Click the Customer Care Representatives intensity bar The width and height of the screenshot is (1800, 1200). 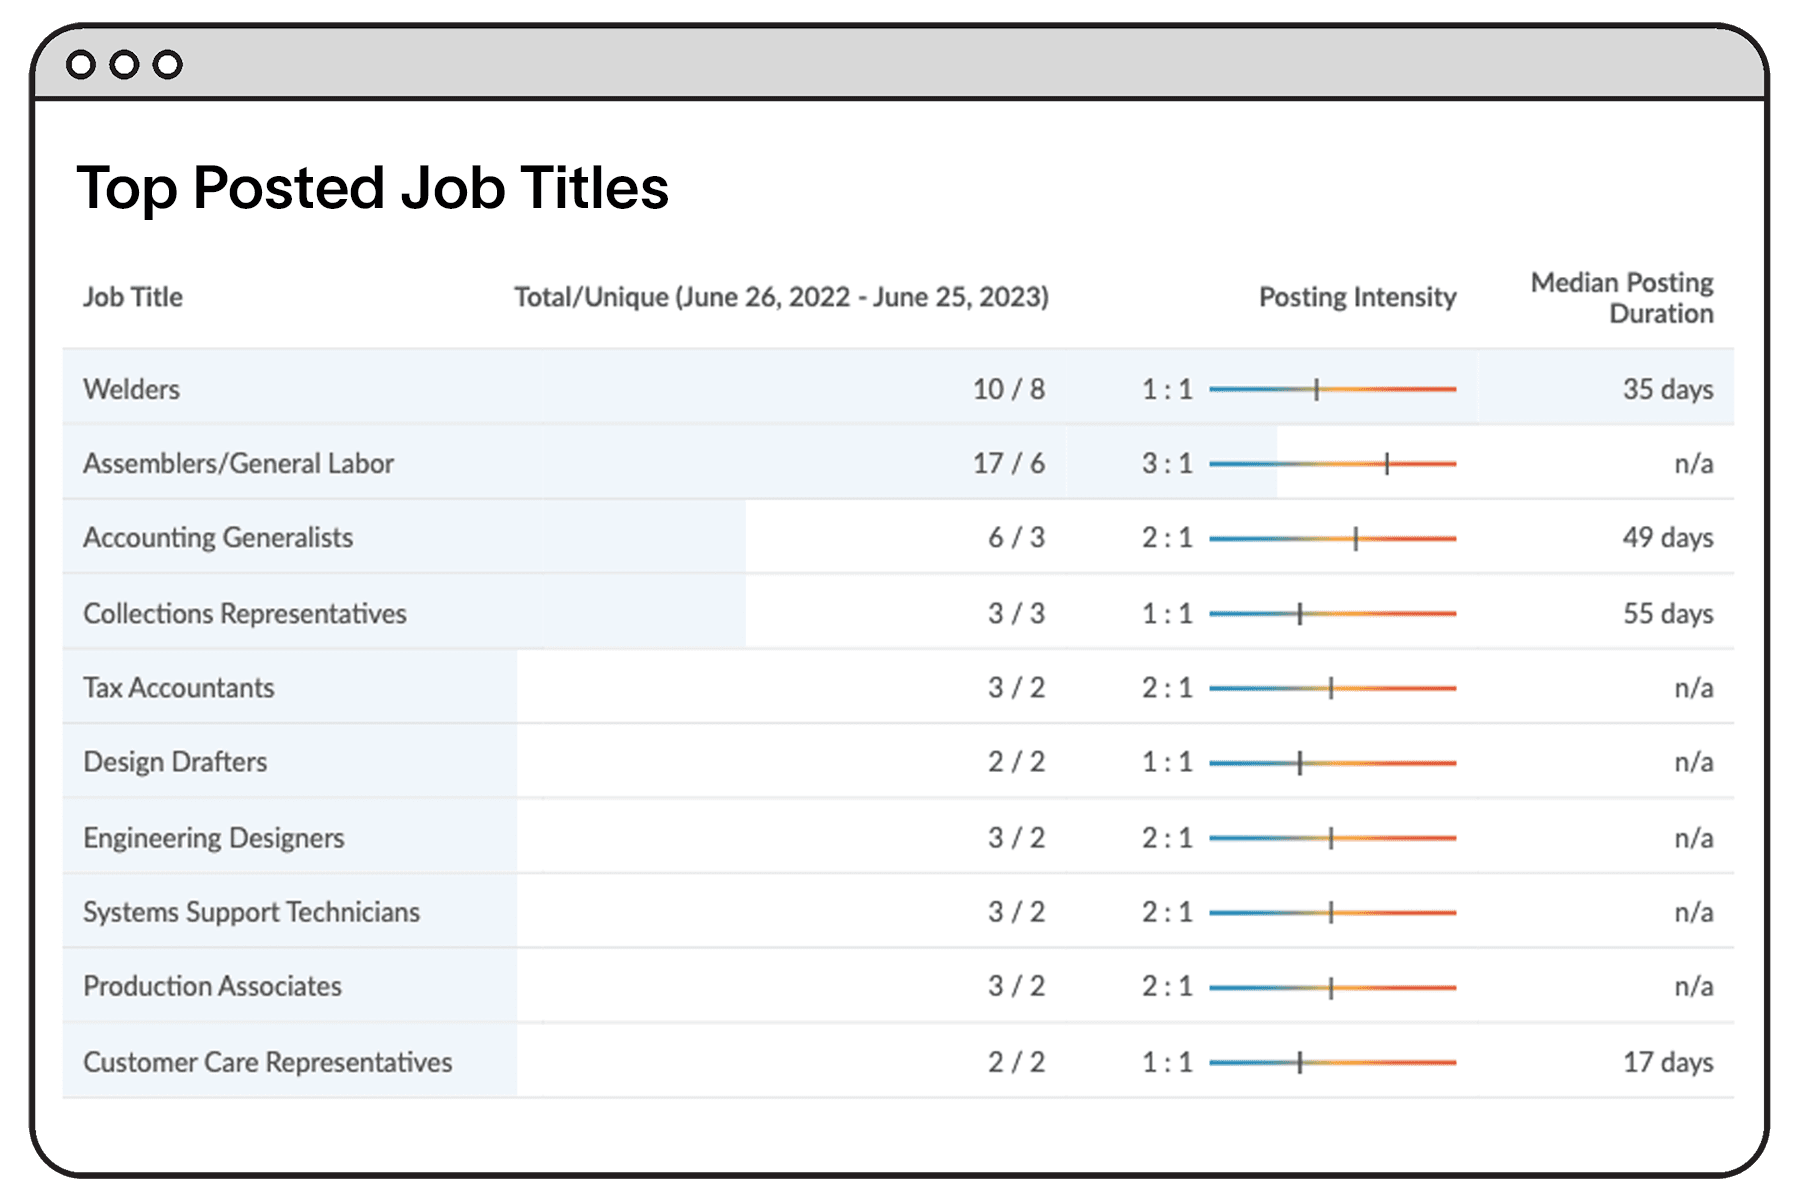(1333, 1062)
